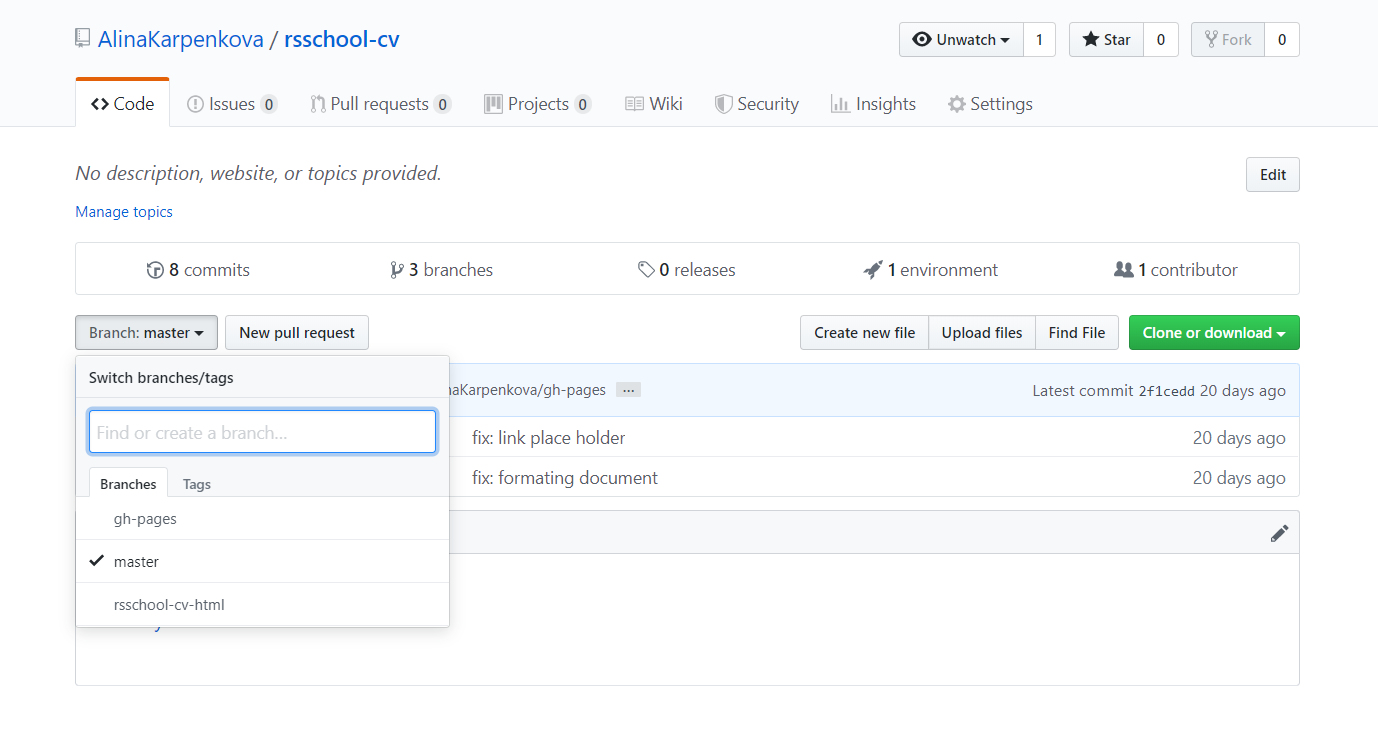Click the Manage topics link
Viewport: 1378px width, 731px height.
pyautogui.click(x=123, y=211)
